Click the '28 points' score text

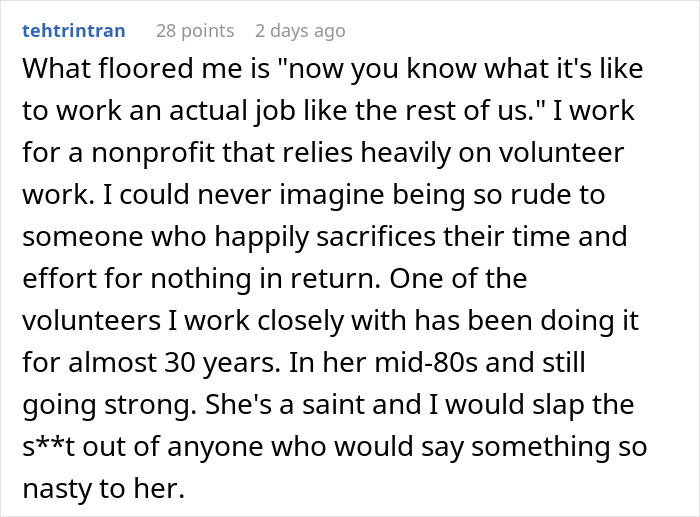(197, 31)
